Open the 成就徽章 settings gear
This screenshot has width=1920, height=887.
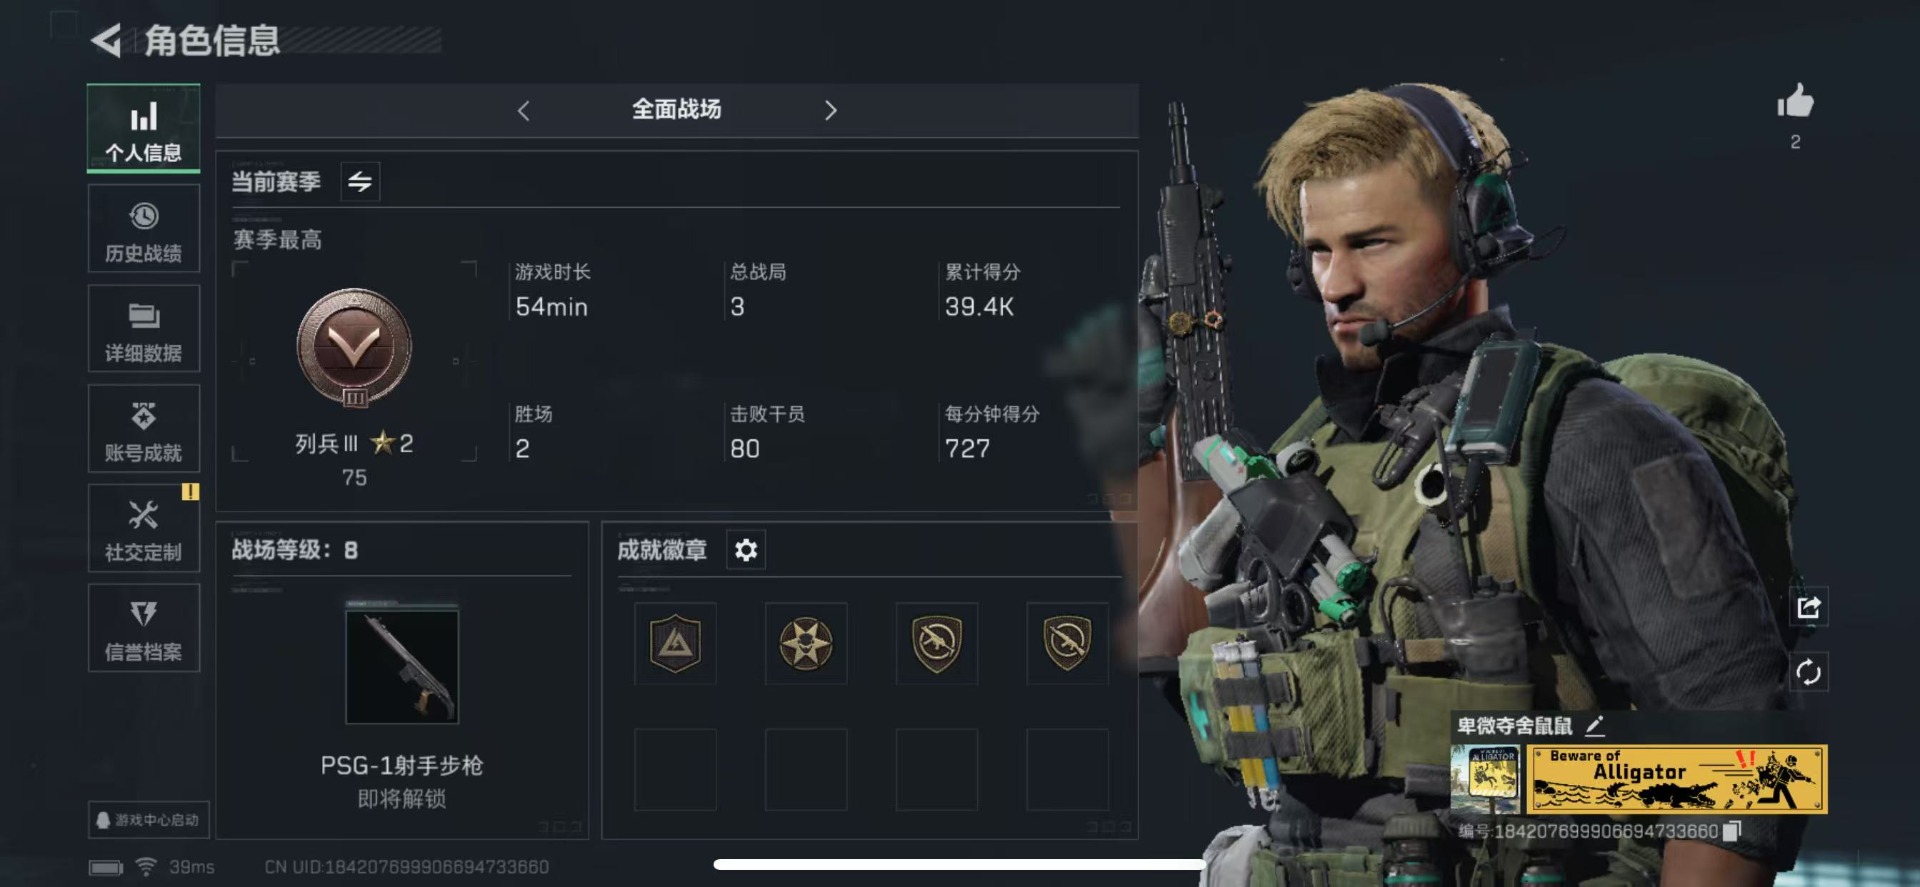pos(746,550)
